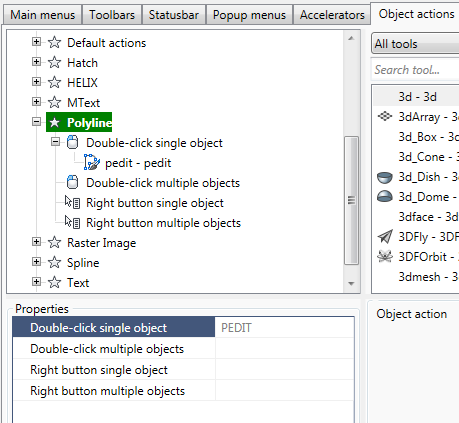Click cursor-menu icon for Right button single object
Screen dimensions: 459x423
tap(72, 202)
